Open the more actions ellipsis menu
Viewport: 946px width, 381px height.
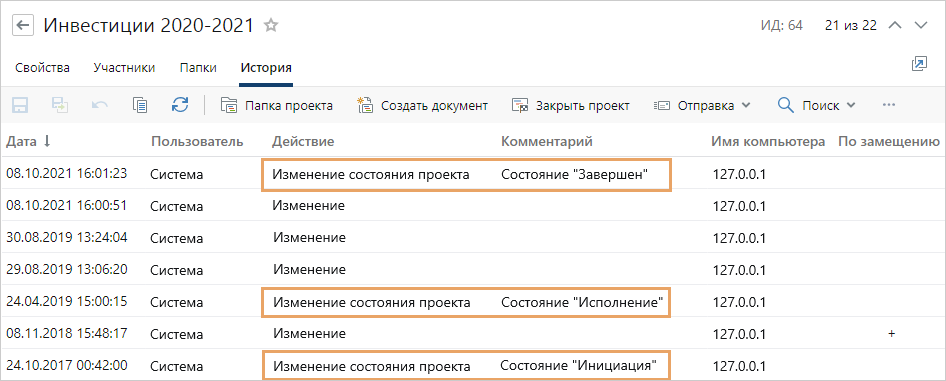(888, 105)
